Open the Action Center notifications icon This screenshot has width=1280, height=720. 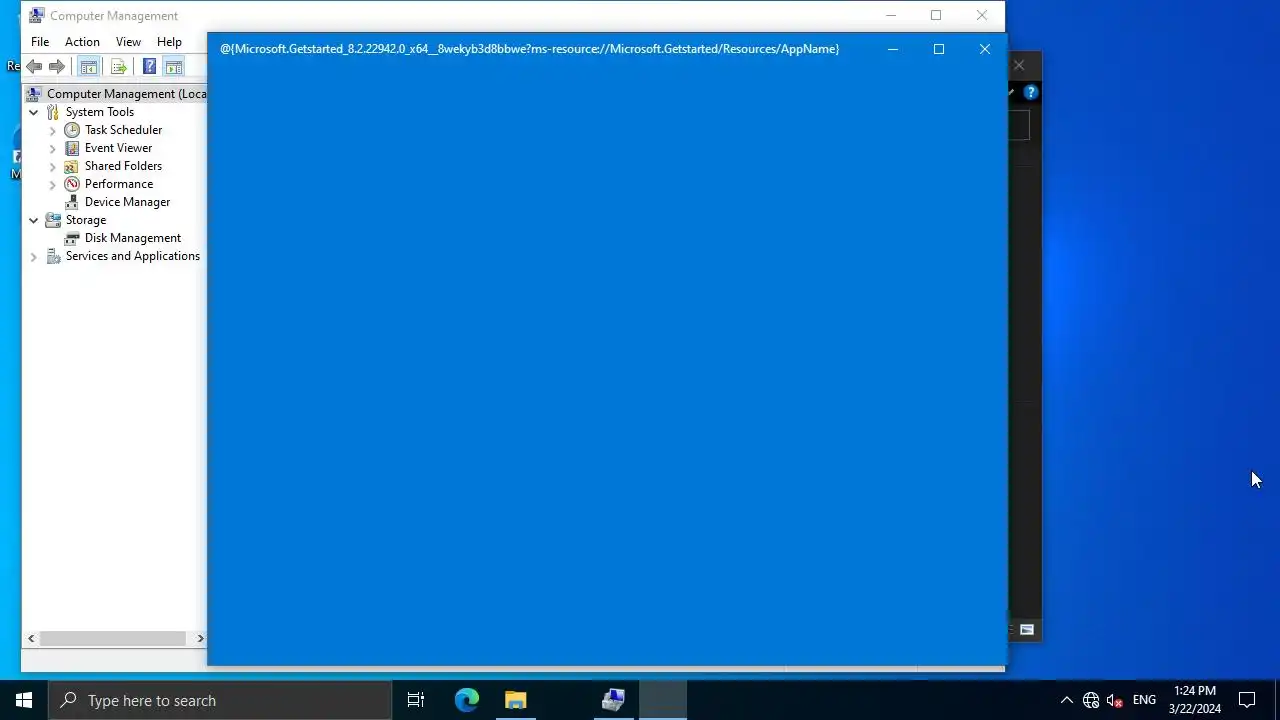(x=1247, y=700)
